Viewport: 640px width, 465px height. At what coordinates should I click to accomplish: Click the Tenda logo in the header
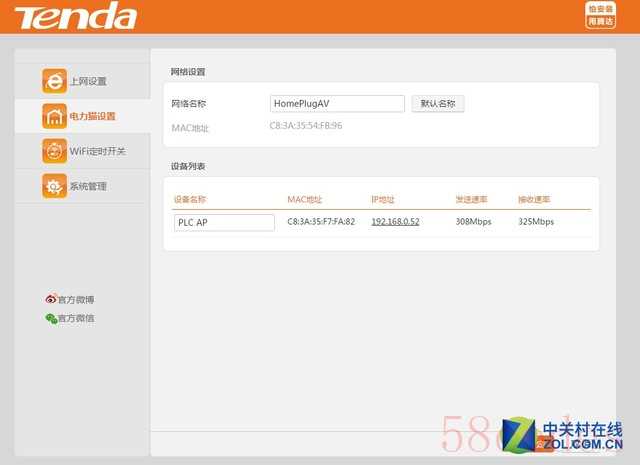click(75, 16)
